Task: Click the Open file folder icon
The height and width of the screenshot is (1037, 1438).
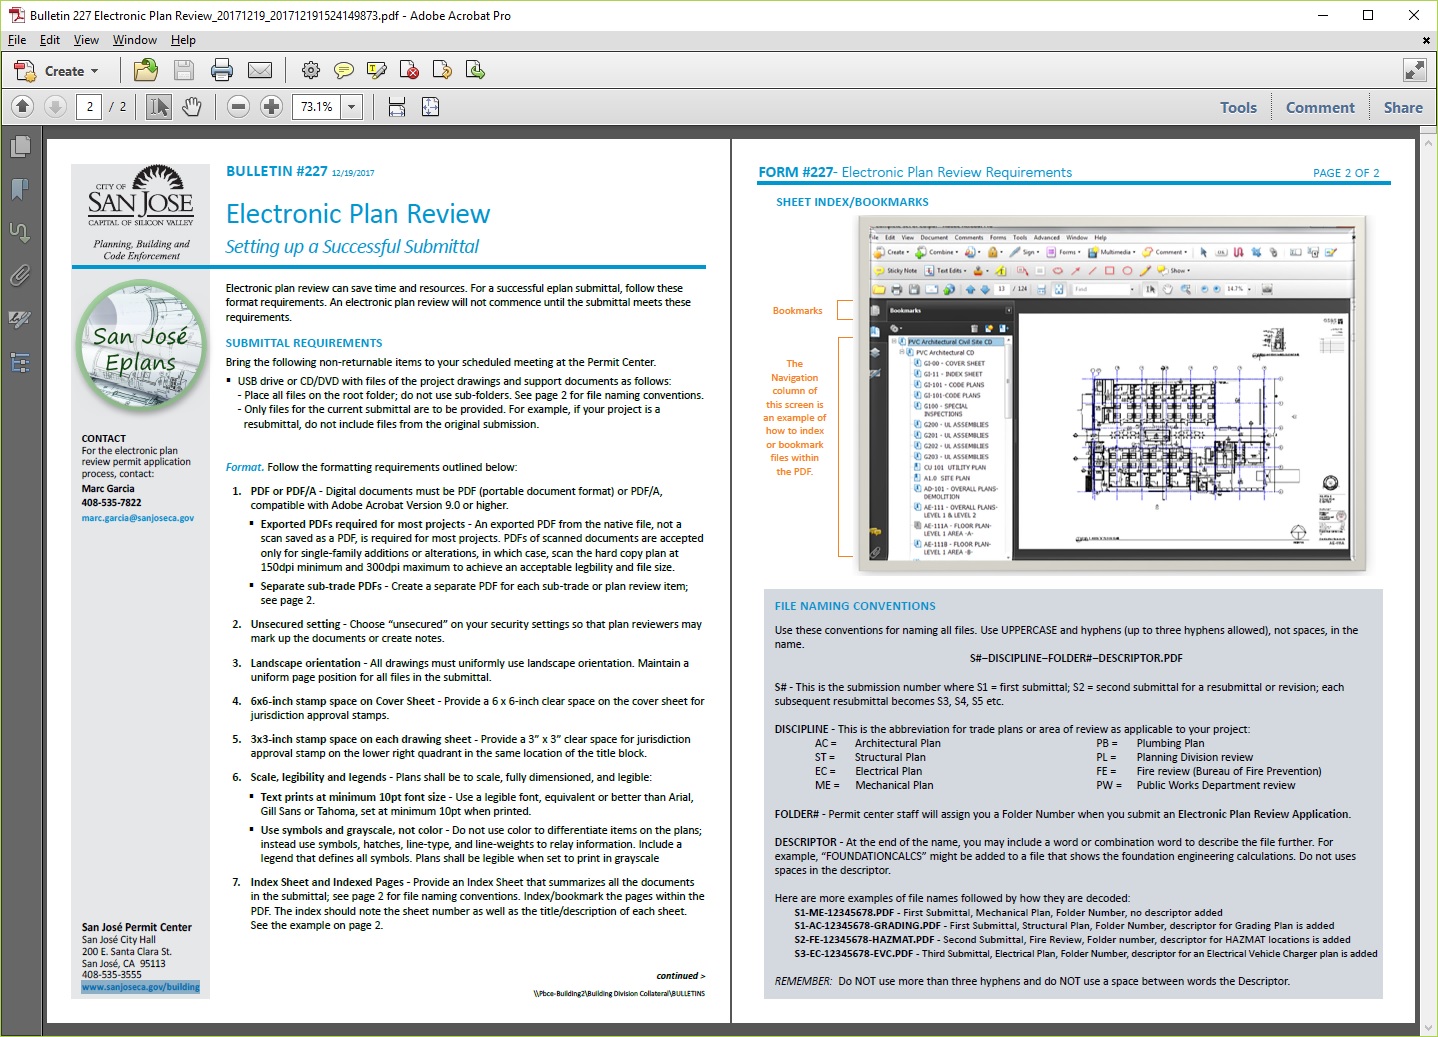Action: [x=146, y=70]
